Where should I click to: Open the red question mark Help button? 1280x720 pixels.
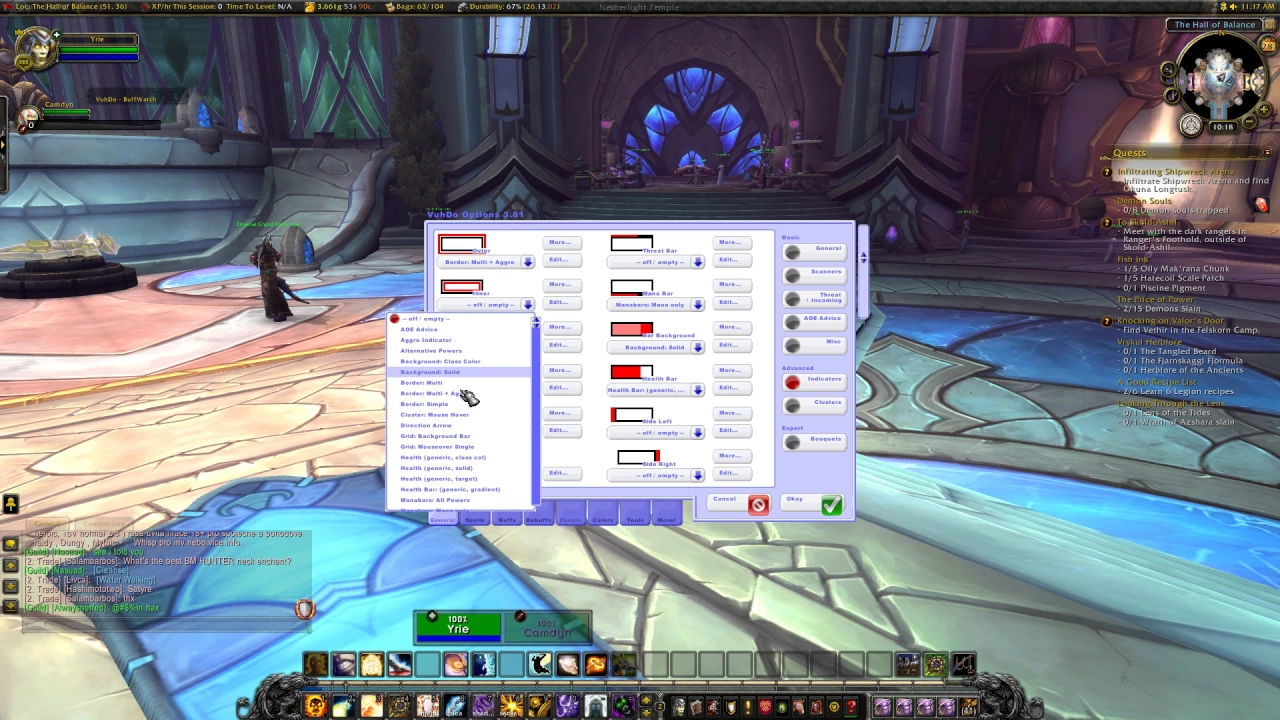click(851, 706)
